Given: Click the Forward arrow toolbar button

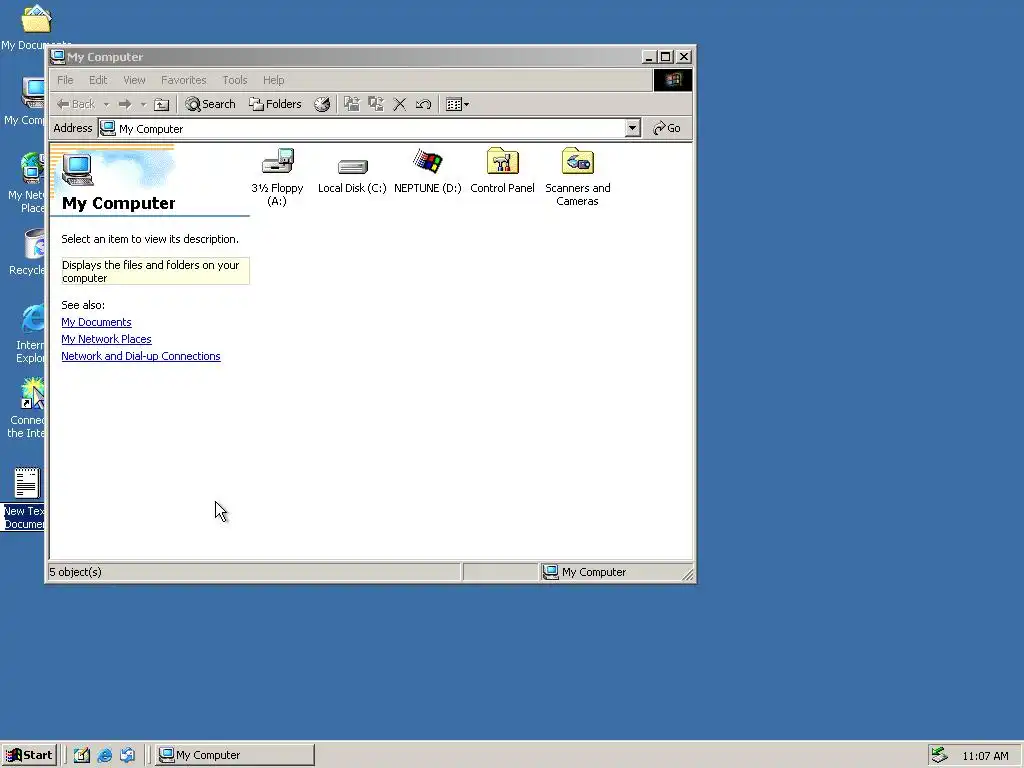Looking at the screenshot, I should (125, 104).
